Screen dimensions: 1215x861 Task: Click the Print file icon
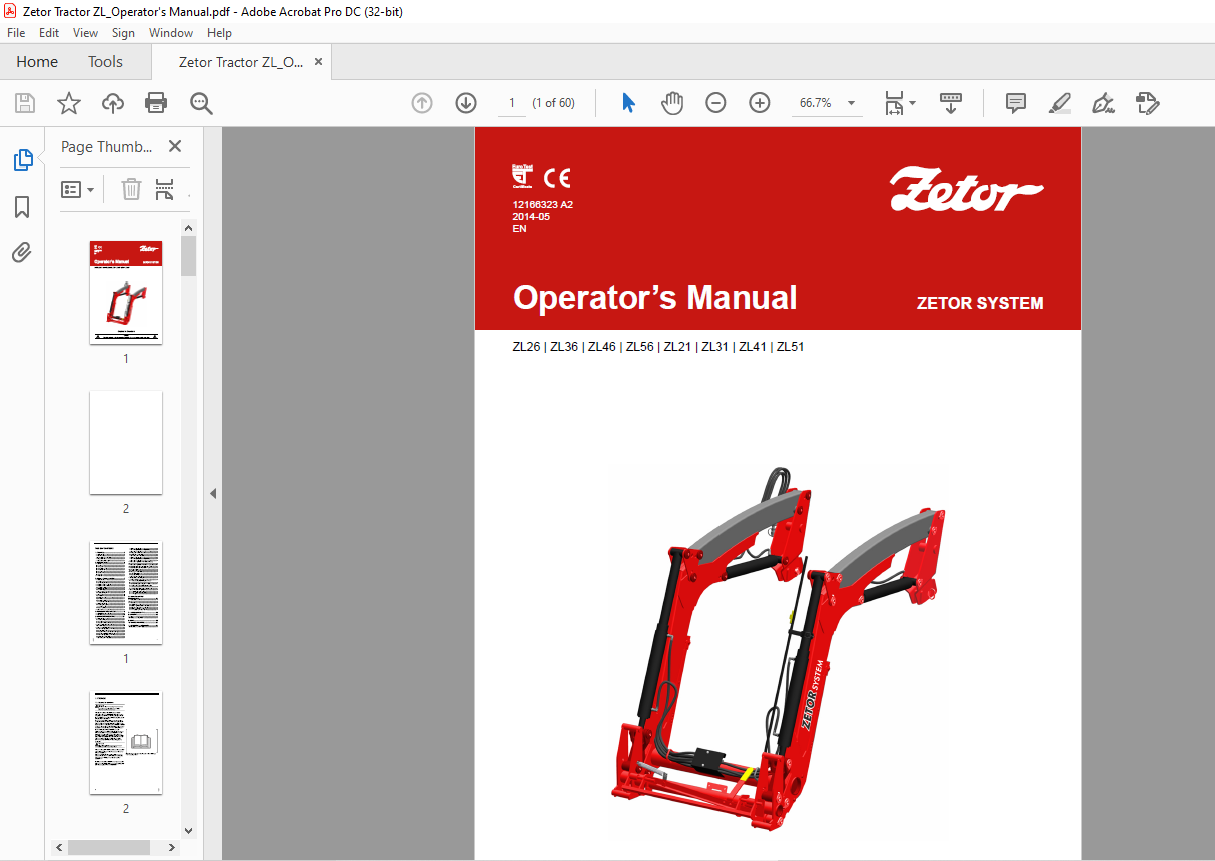156,103
